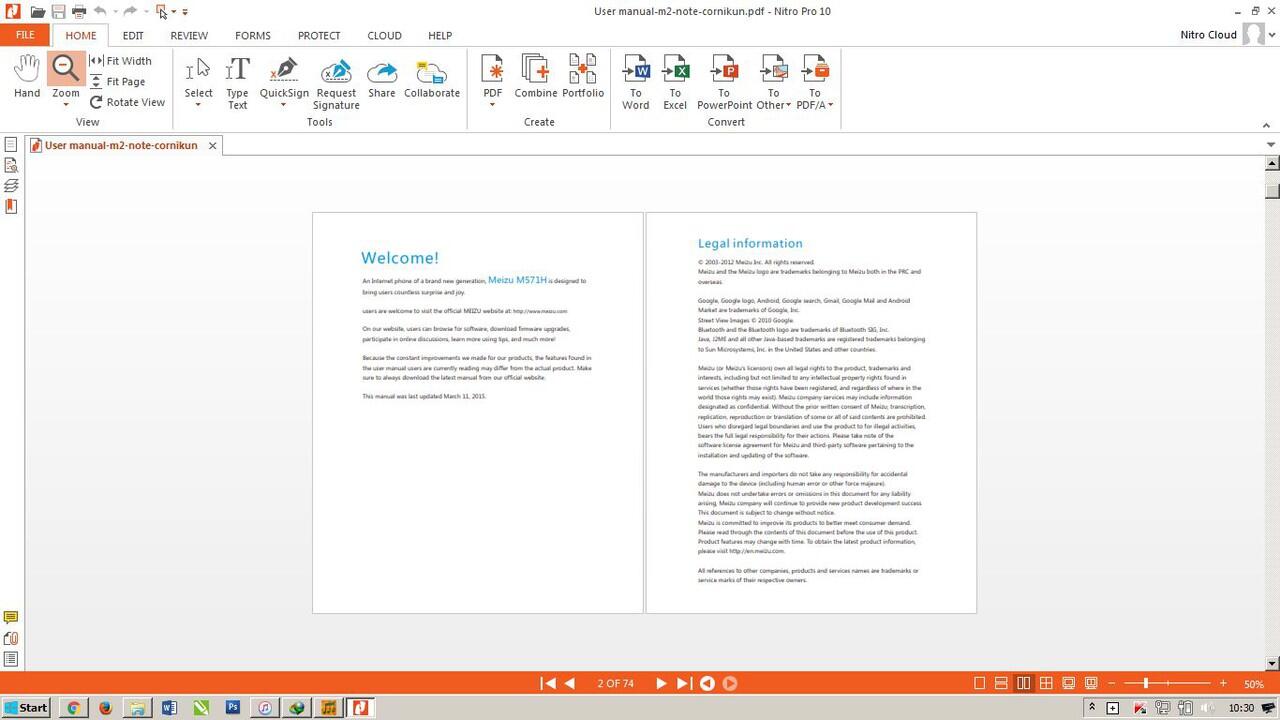The width and height of the screenshot is (1280, 720).
Task: Expand the PDF create dropdown
Action: click(493, 105)
